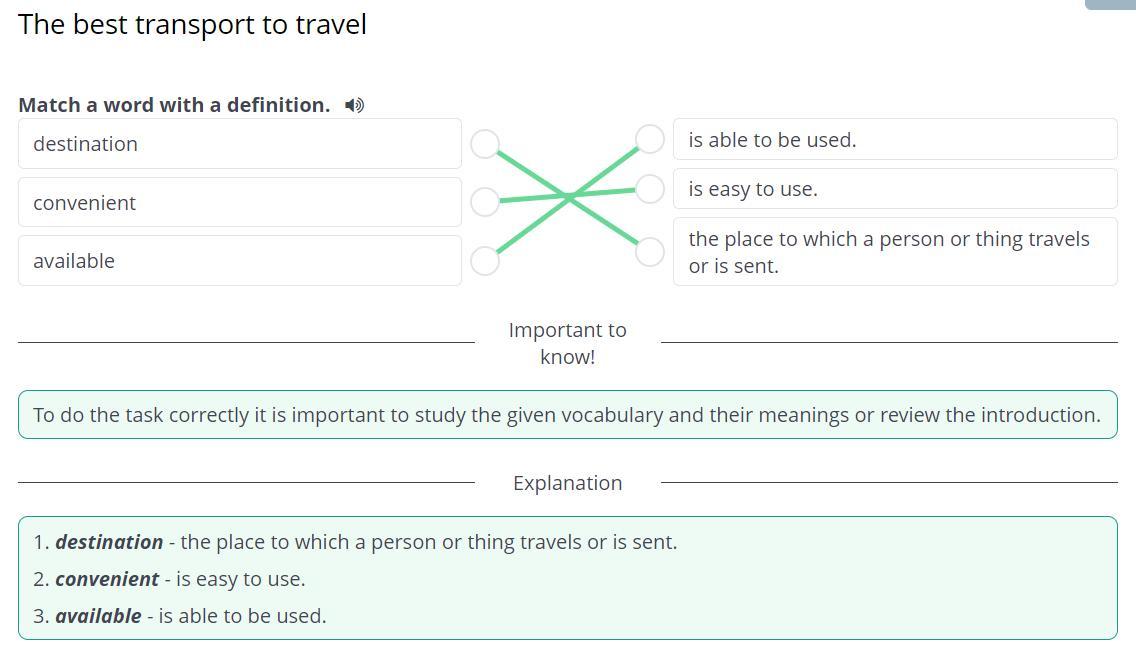Viewport: 1136px width, 672px height.
Task: Click the circle beside "is able to be used."
Action: [x=650, y=139]
